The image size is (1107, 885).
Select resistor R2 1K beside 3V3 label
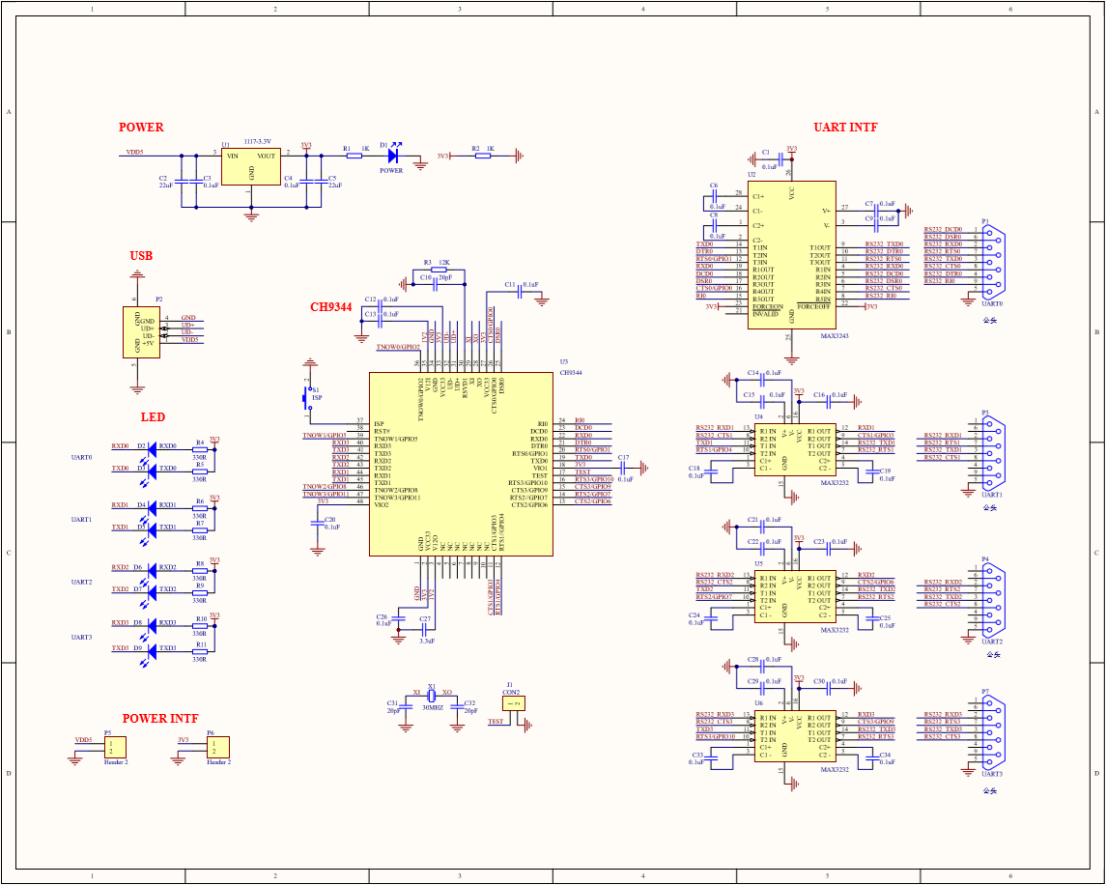pos(483,155)
